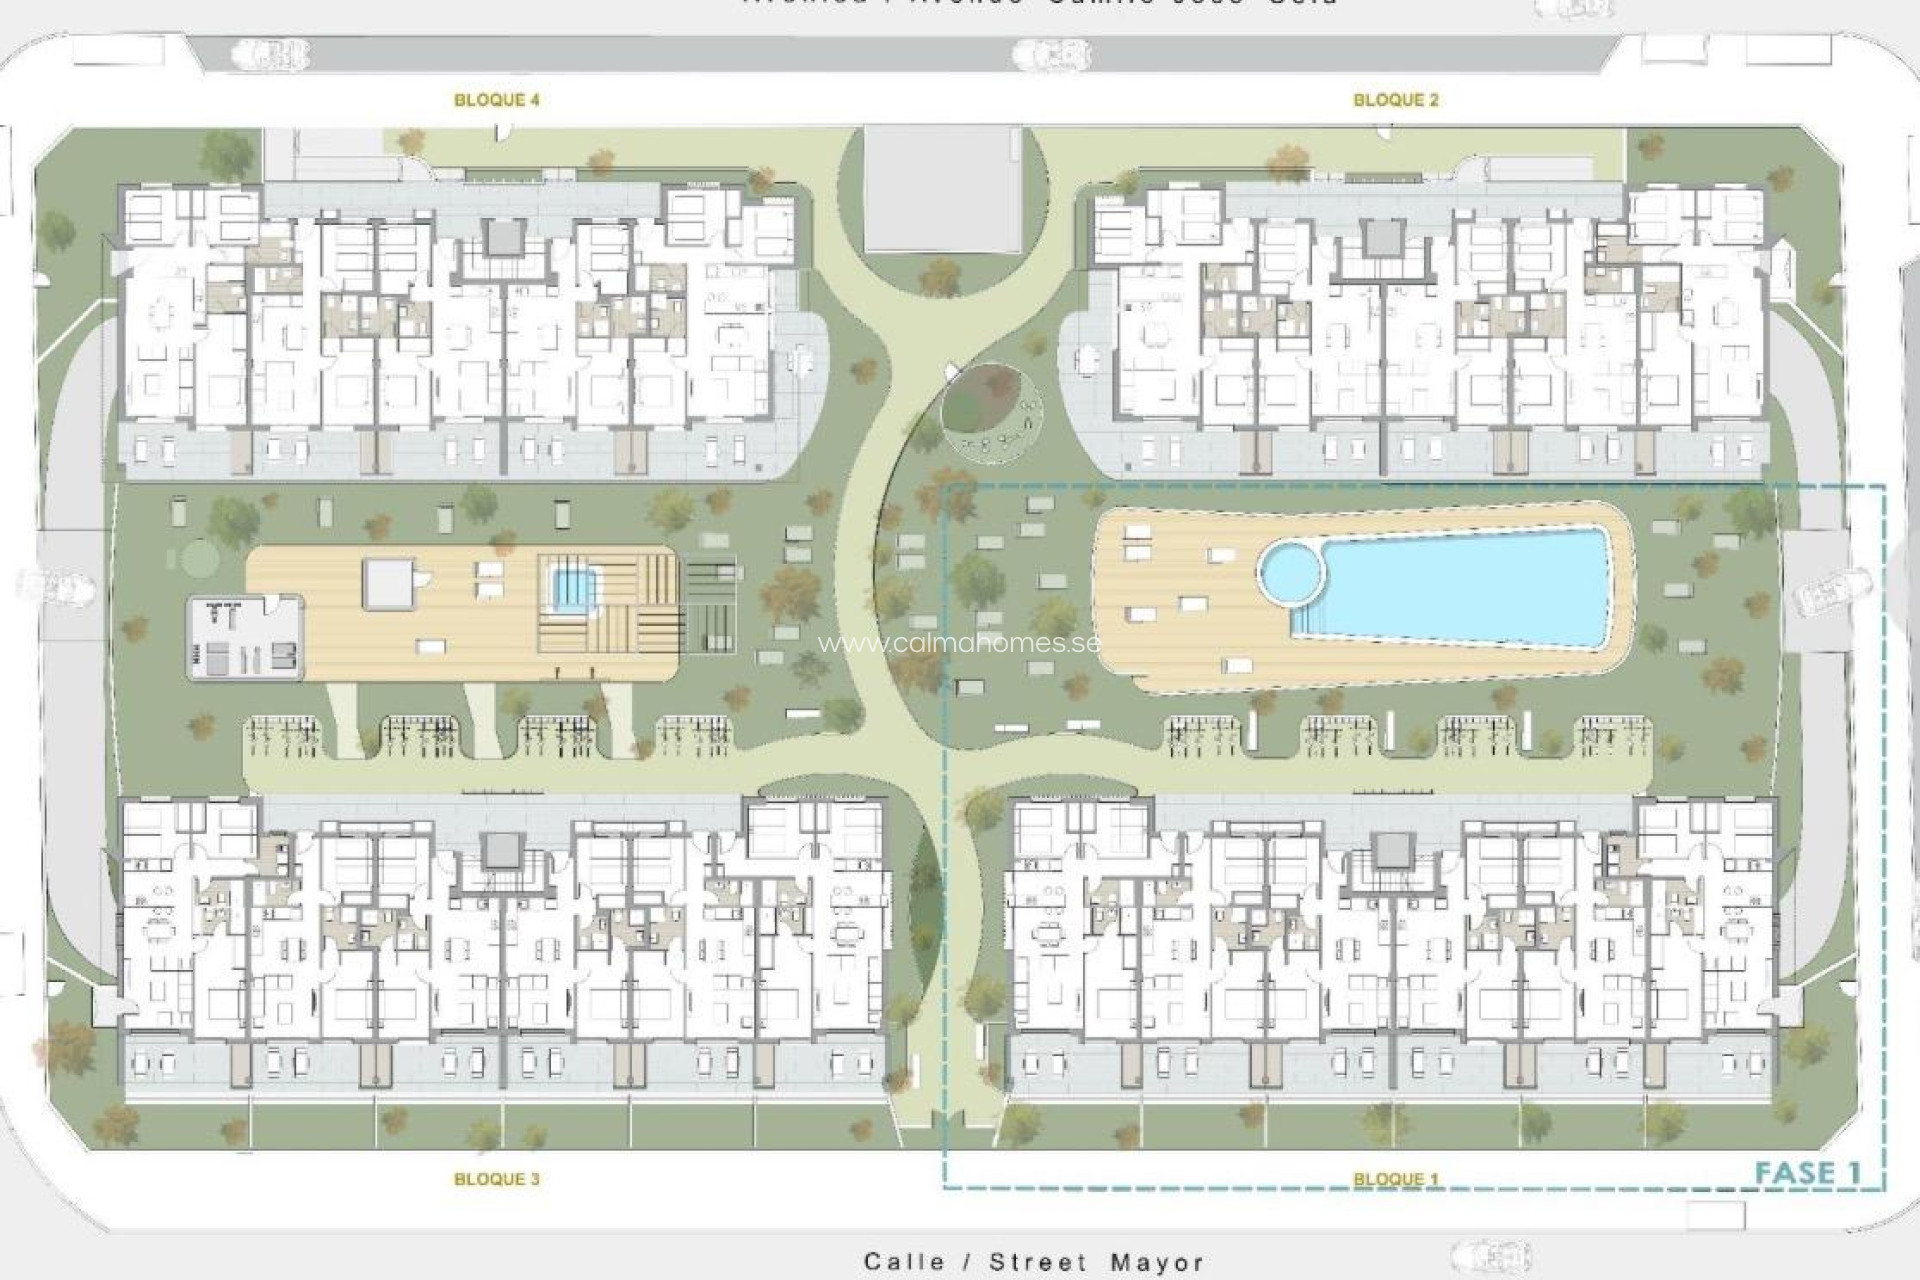Click the BLOQUE 4 label
Screen dimensions: 1920x1280
(497, 100)
